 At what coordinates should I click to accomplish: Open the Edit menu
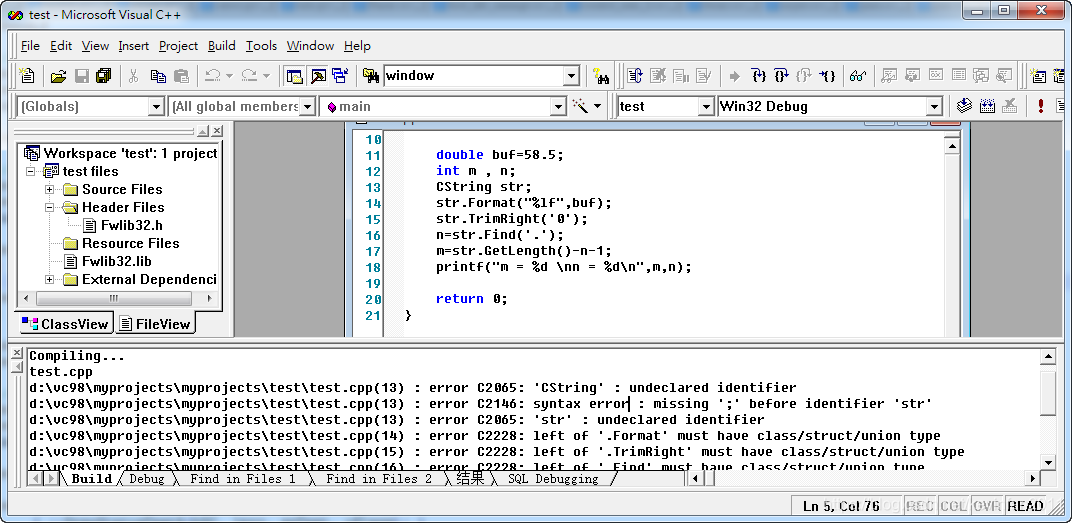61,46
